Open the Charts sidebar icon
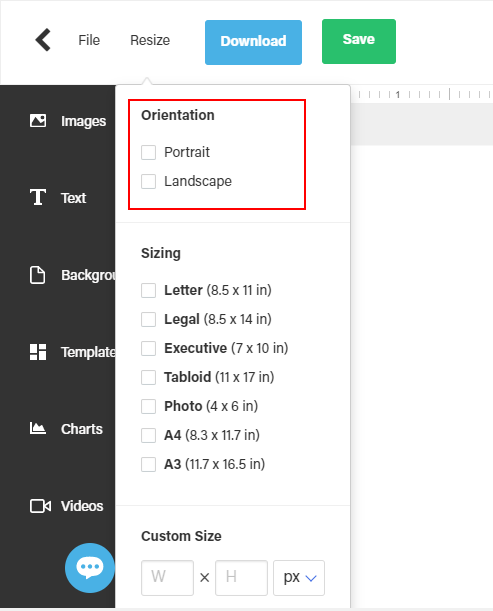 (38, 428)
